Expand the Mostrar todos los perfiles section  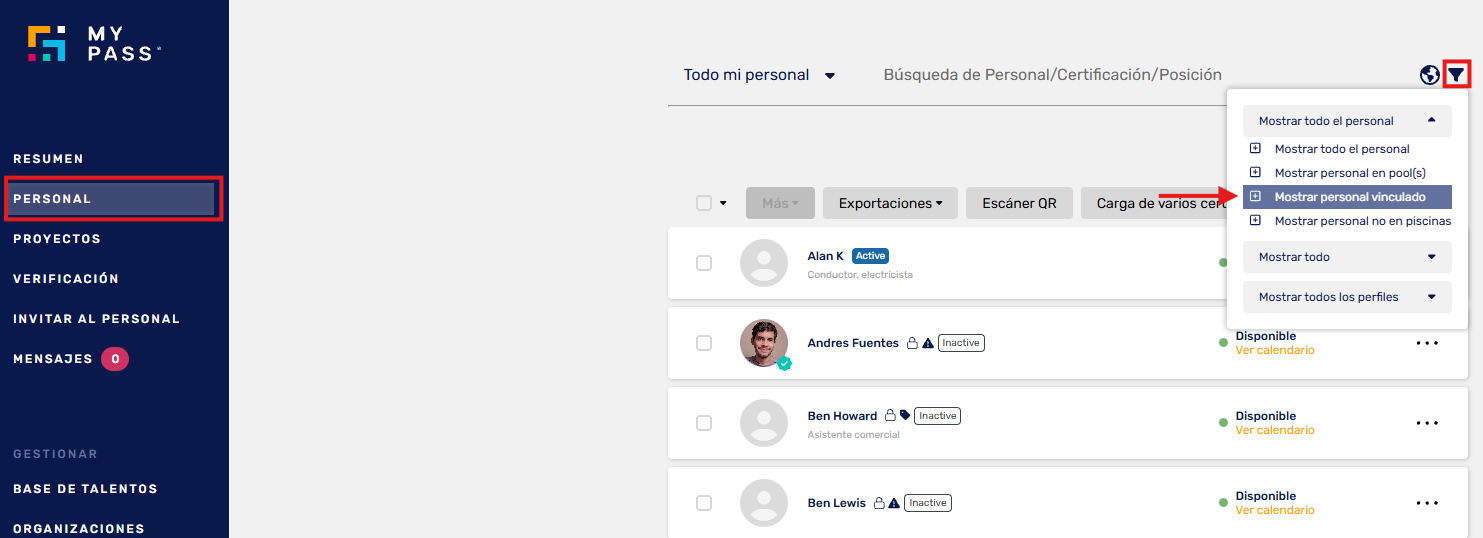[x=1347, y=297]
